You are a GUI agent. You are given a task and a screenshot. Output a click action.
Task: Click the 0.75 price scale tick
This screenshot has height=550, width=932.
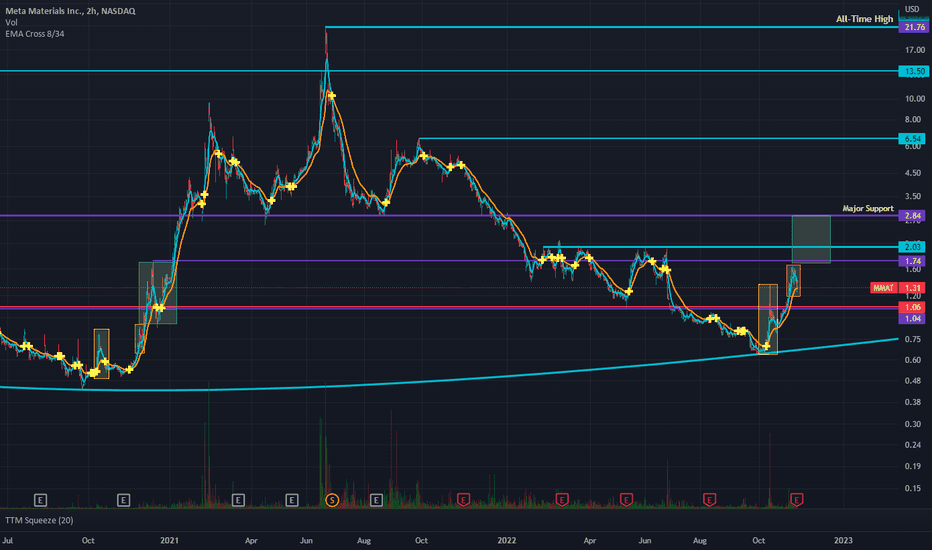[915, 339]
